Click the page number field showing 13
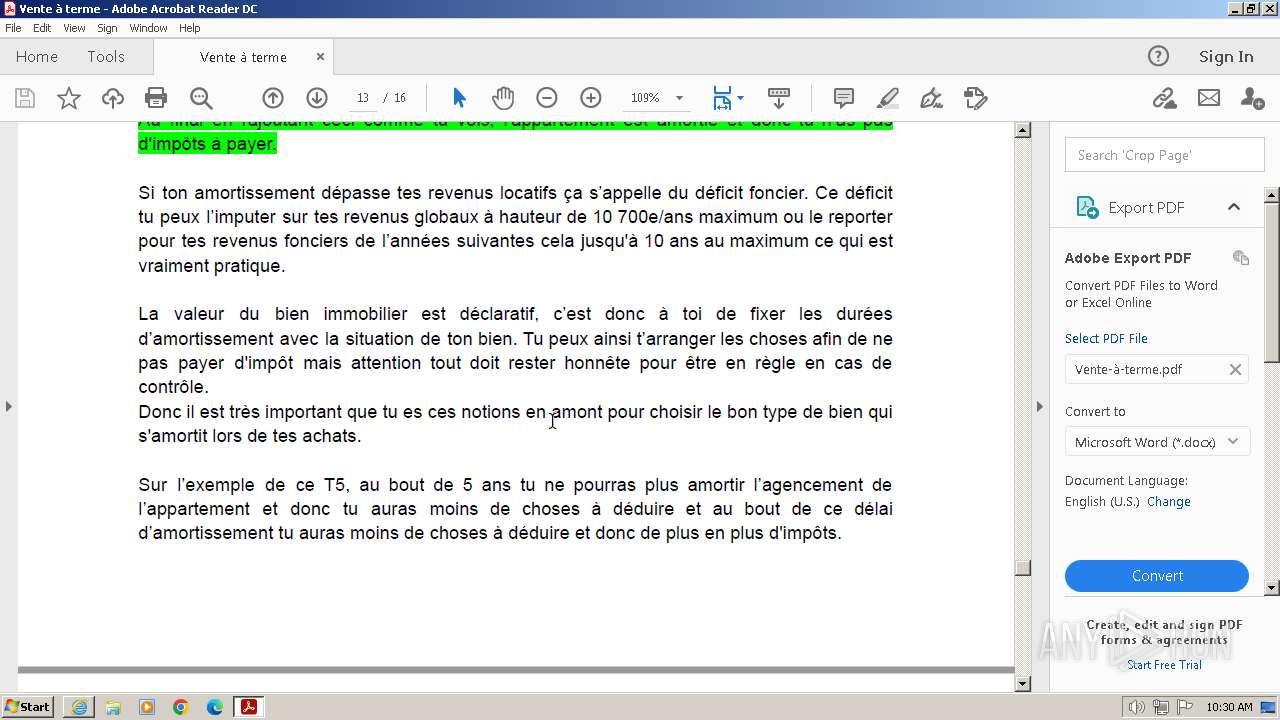 (x=363, y=98)
